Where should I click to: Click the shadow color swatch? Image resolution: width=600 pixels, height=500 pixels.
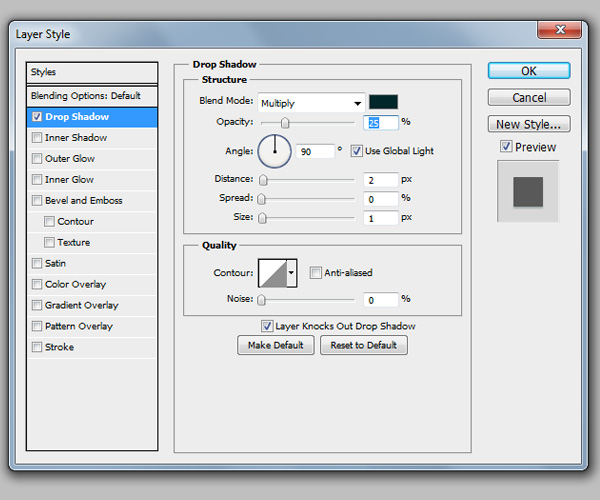(x=383, y=102)
